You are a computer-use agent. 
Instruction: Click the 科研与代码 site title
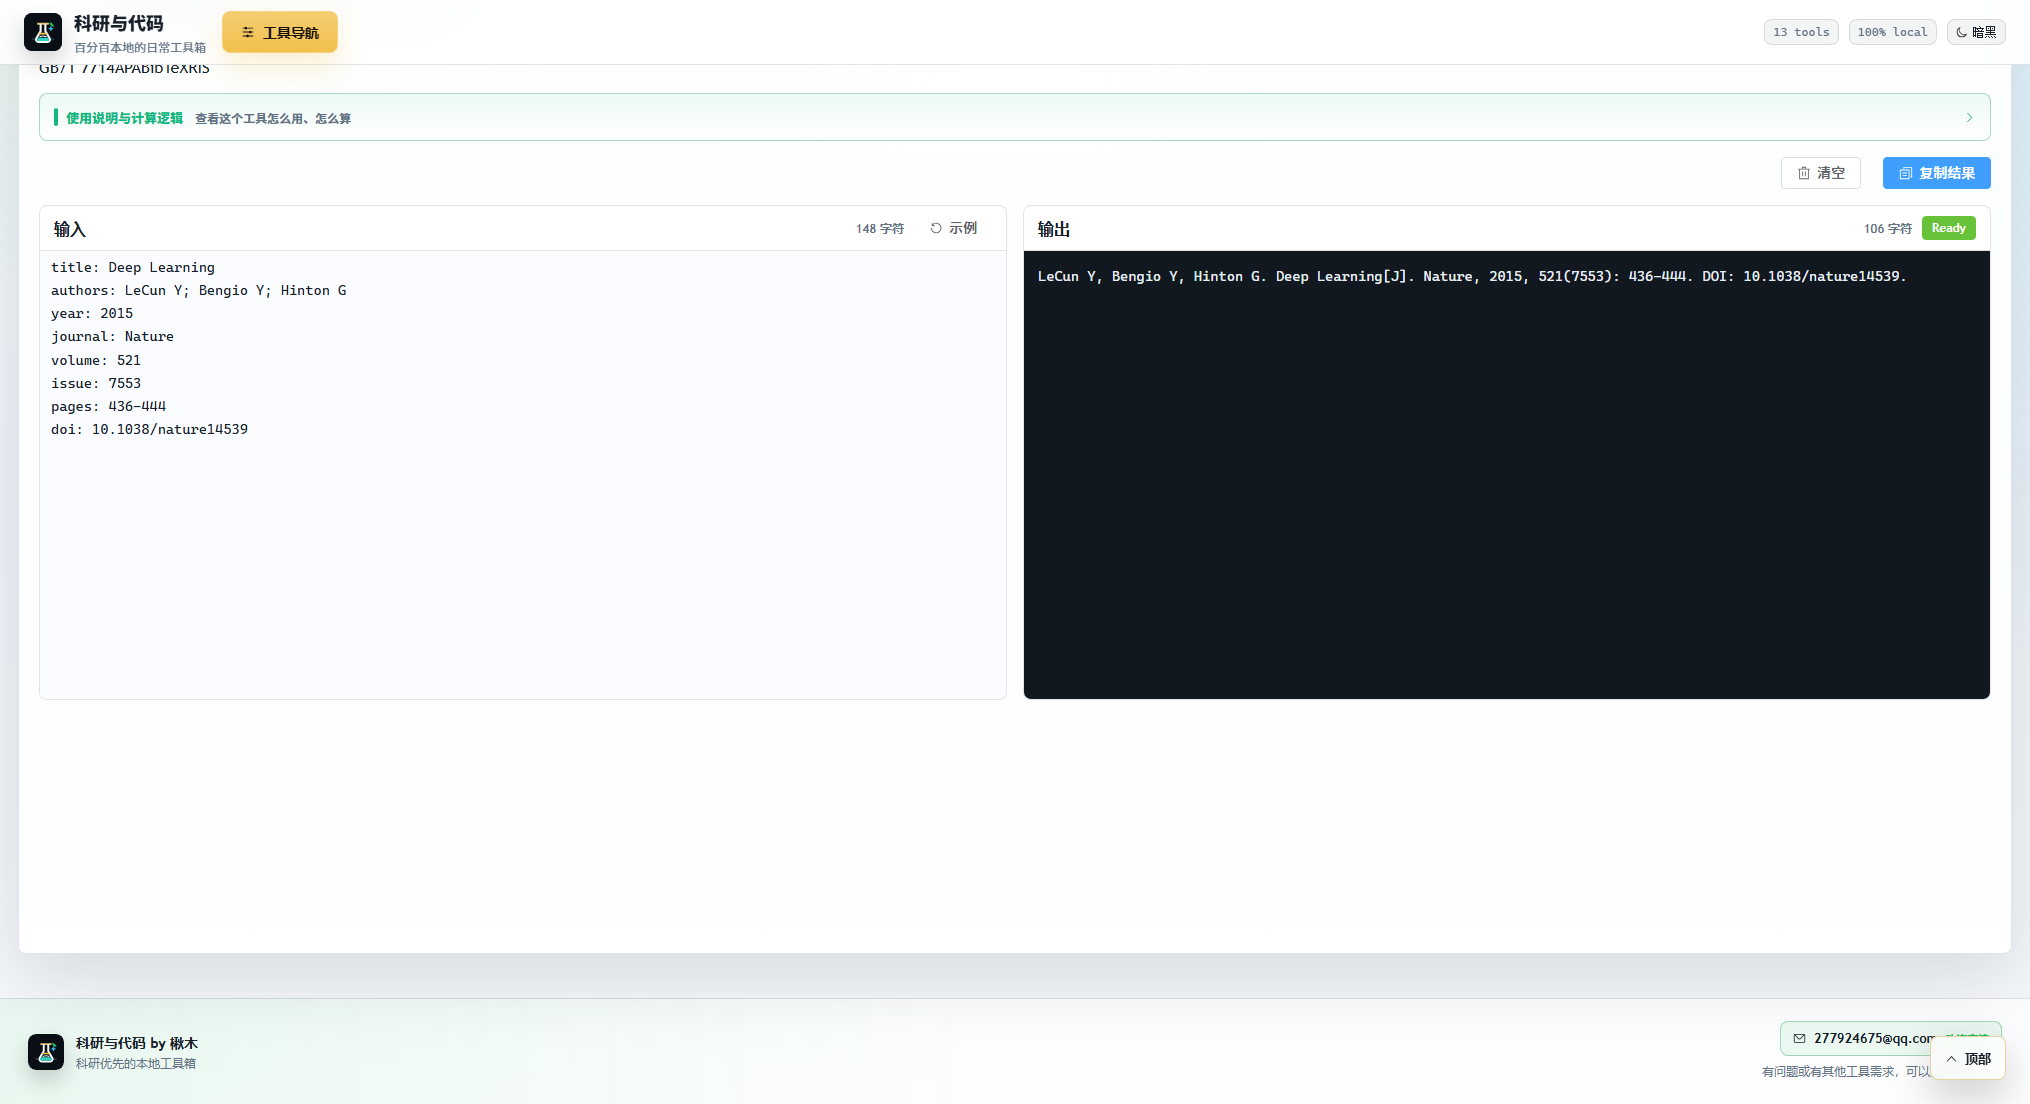tap(118, 23)
